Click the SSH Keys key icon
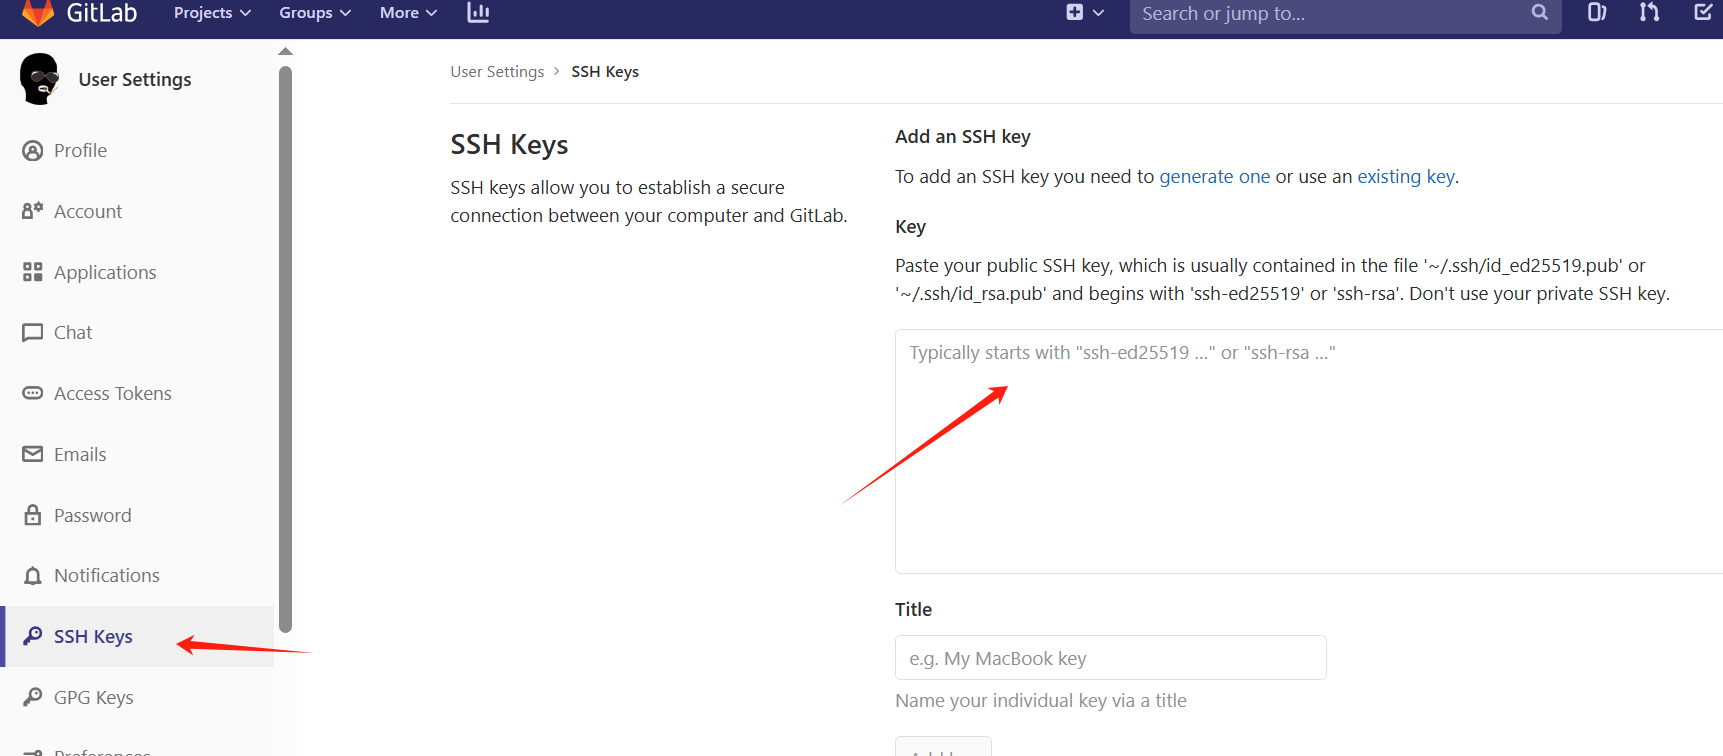Viewport: 1723px width, 756px height. (33, 636)
